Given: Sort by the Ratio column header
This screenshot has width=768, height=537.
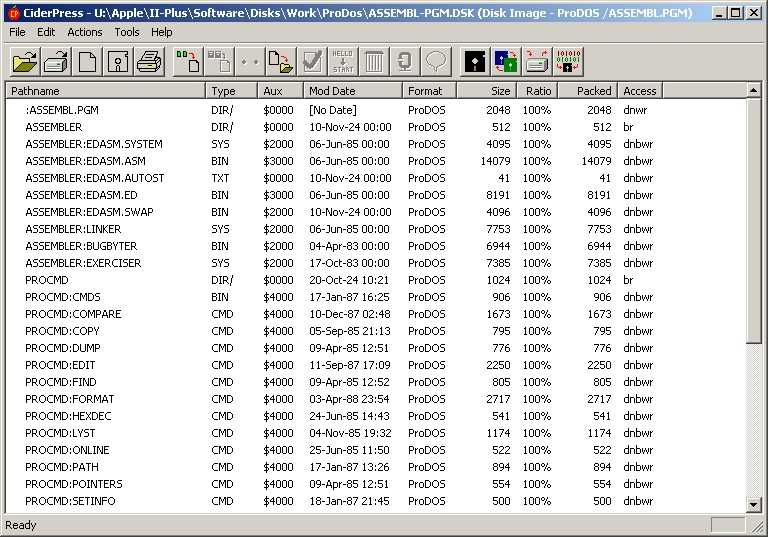Looking at the screenshot, I should [x=537, y=91].
